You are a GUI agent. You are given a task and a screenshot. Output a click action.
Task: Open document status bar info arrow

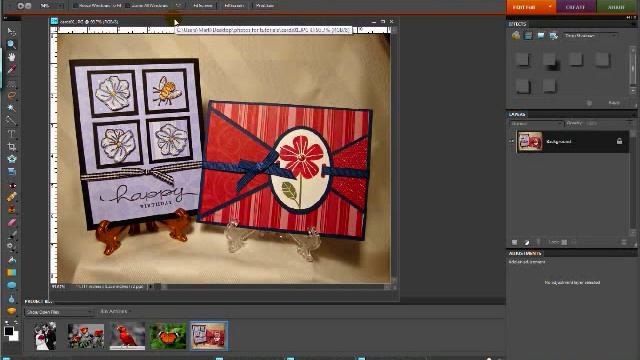(x=151, y=287)
